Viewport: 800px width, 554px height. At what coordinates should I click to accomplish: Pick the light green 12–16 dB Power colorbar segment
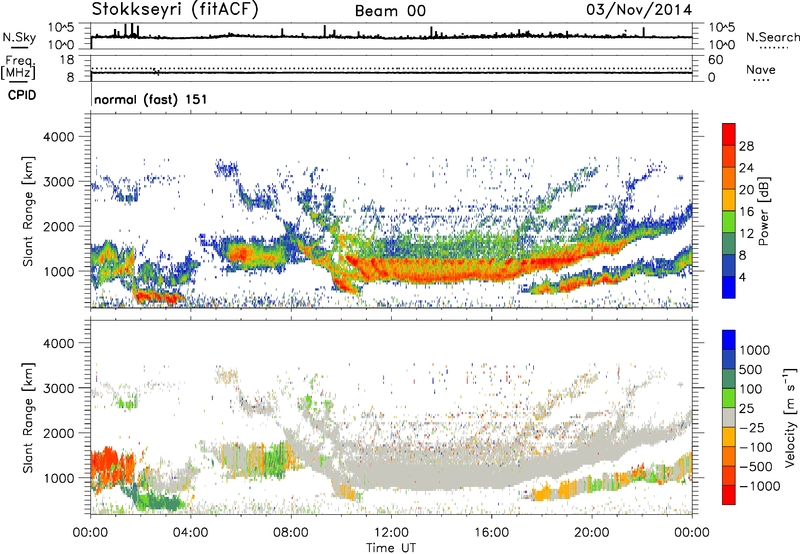click(729, 221)
